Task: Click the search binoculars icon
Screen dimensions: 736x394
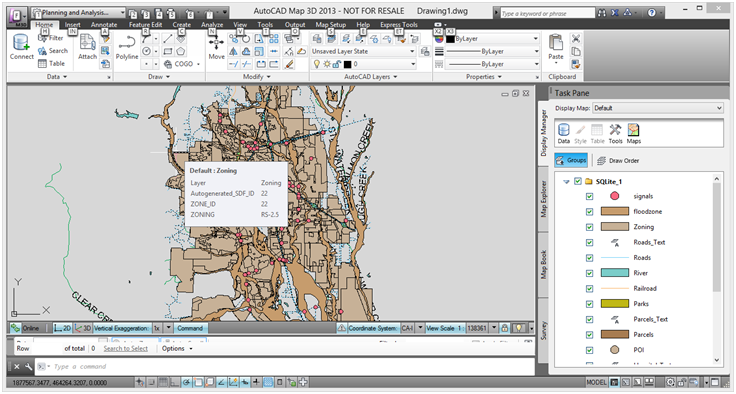Action: [602, 13]
